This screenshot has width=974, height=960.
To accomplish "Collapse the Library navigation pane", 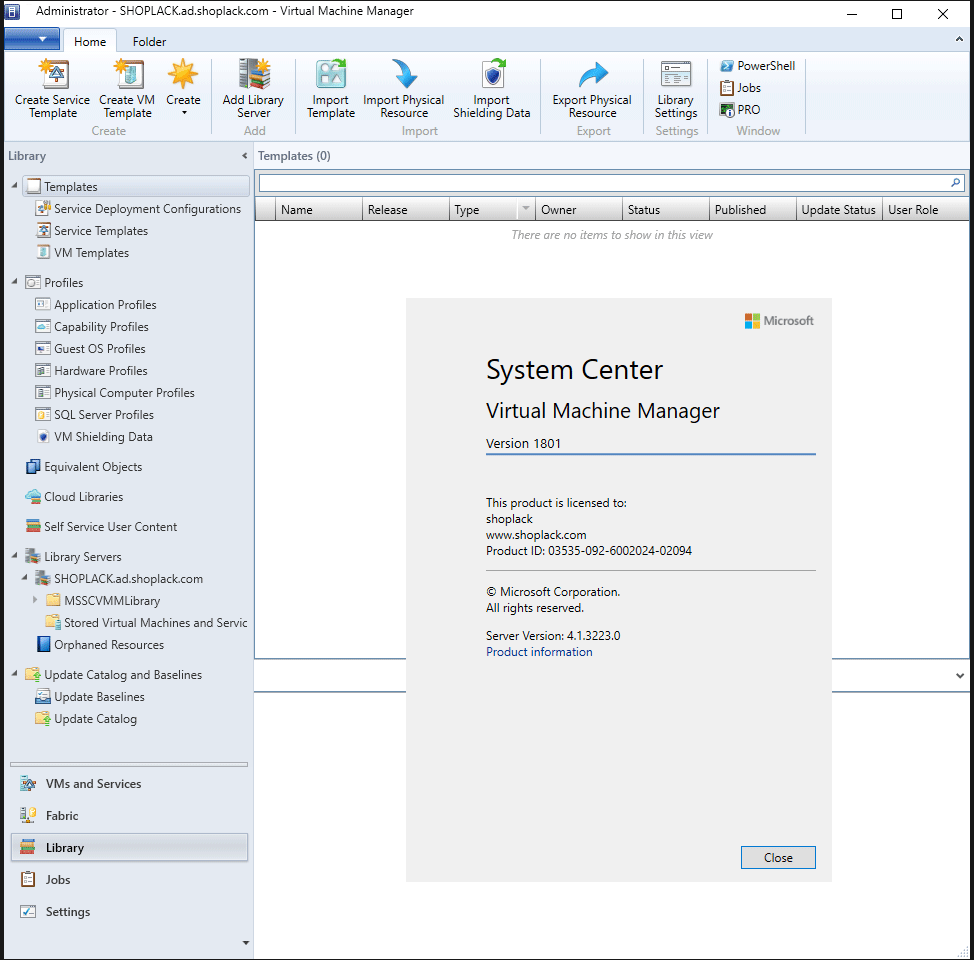I will point(245,156).
